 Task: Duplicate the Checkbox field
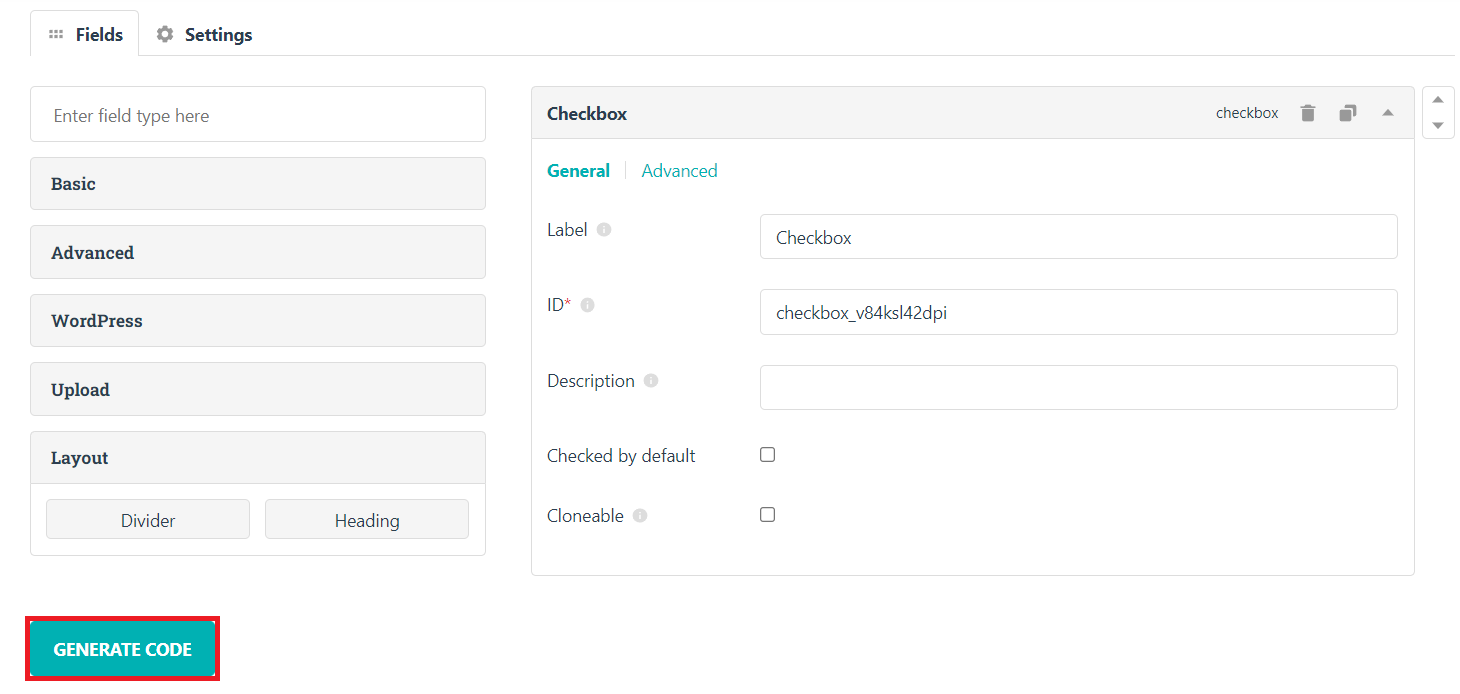pos(1347,113)
